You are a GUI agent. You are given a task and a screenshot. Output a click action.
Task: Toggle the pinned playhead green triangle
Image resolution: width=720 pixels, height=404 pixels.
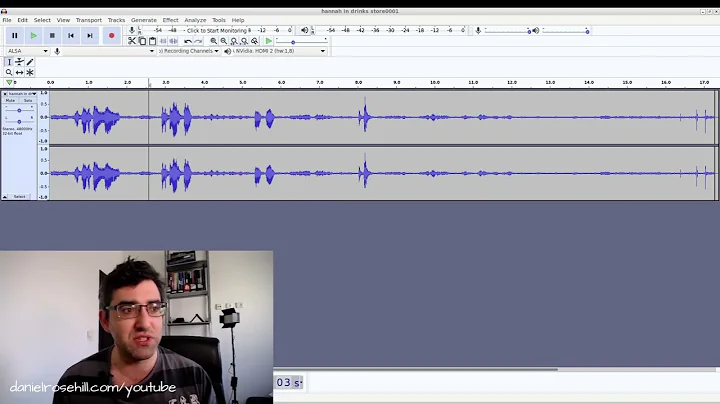pos(9,83)
